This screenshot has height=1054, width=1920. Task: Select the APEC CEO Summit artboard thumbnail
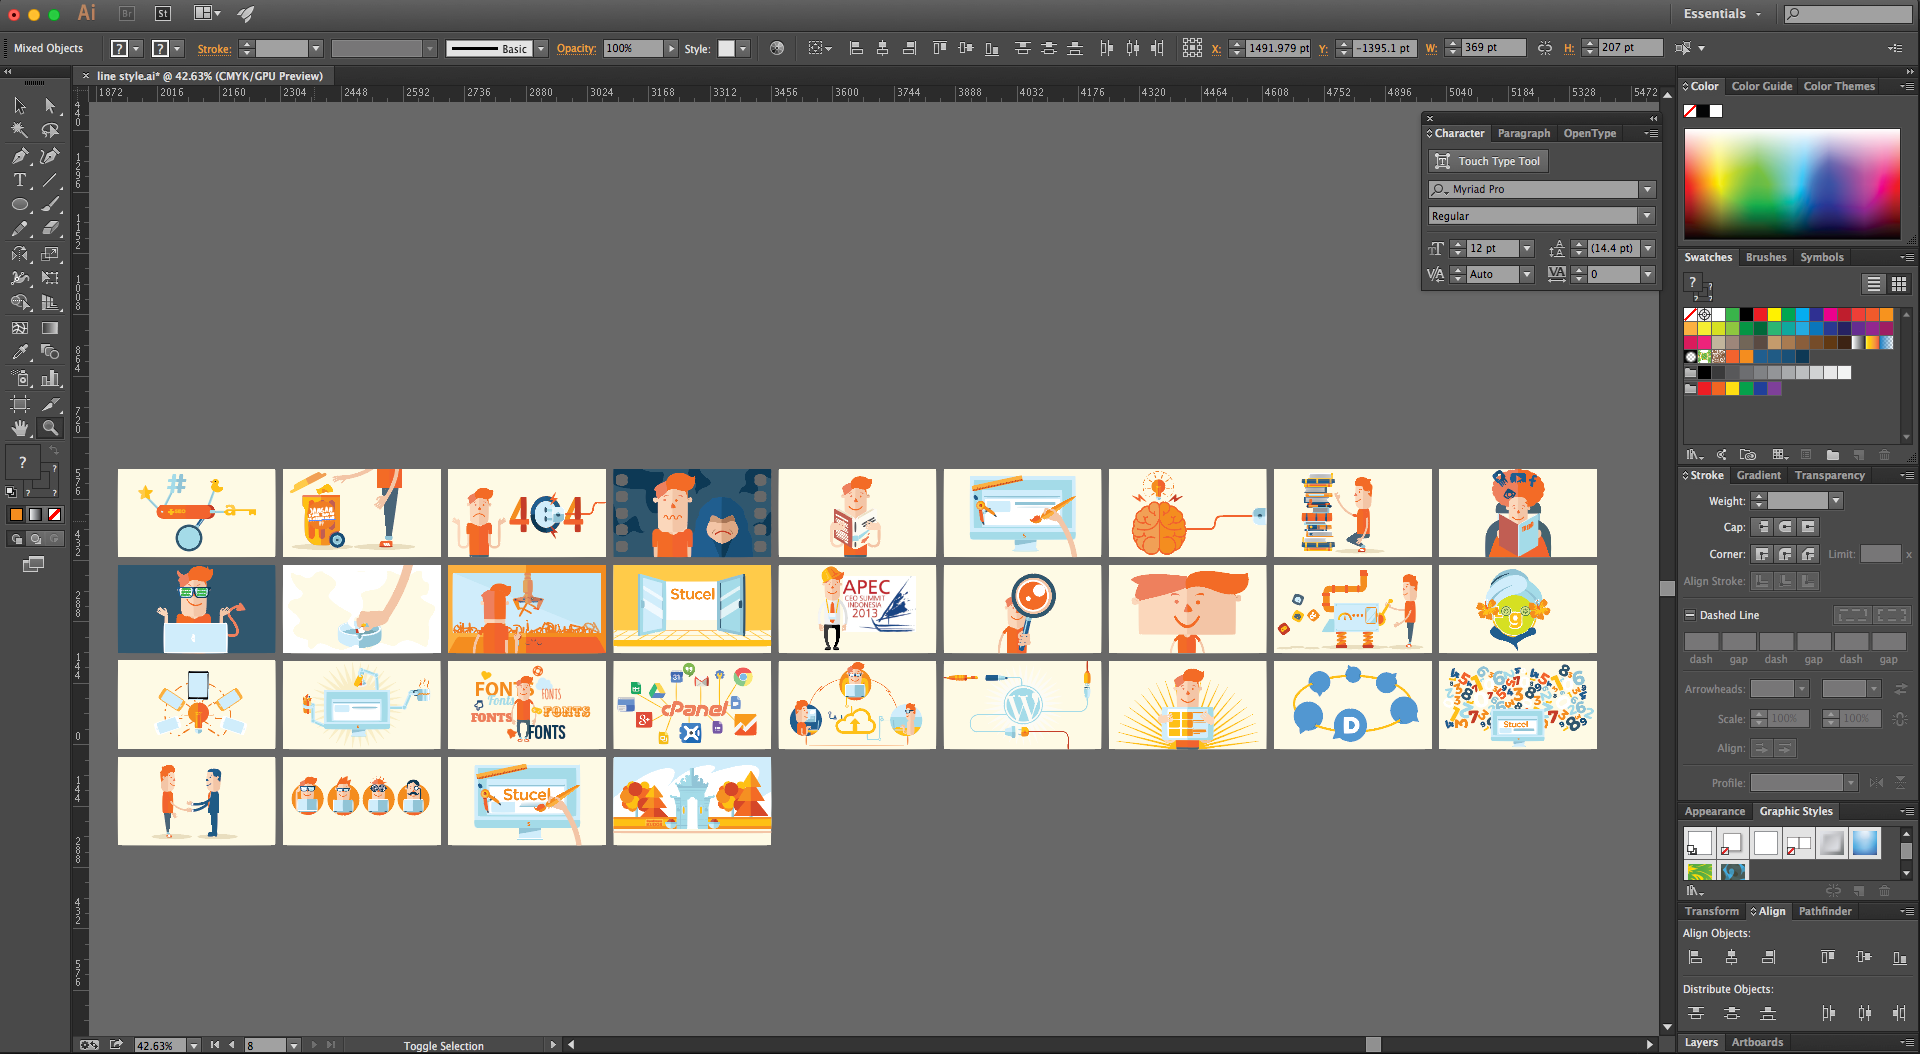pos(857,609)
